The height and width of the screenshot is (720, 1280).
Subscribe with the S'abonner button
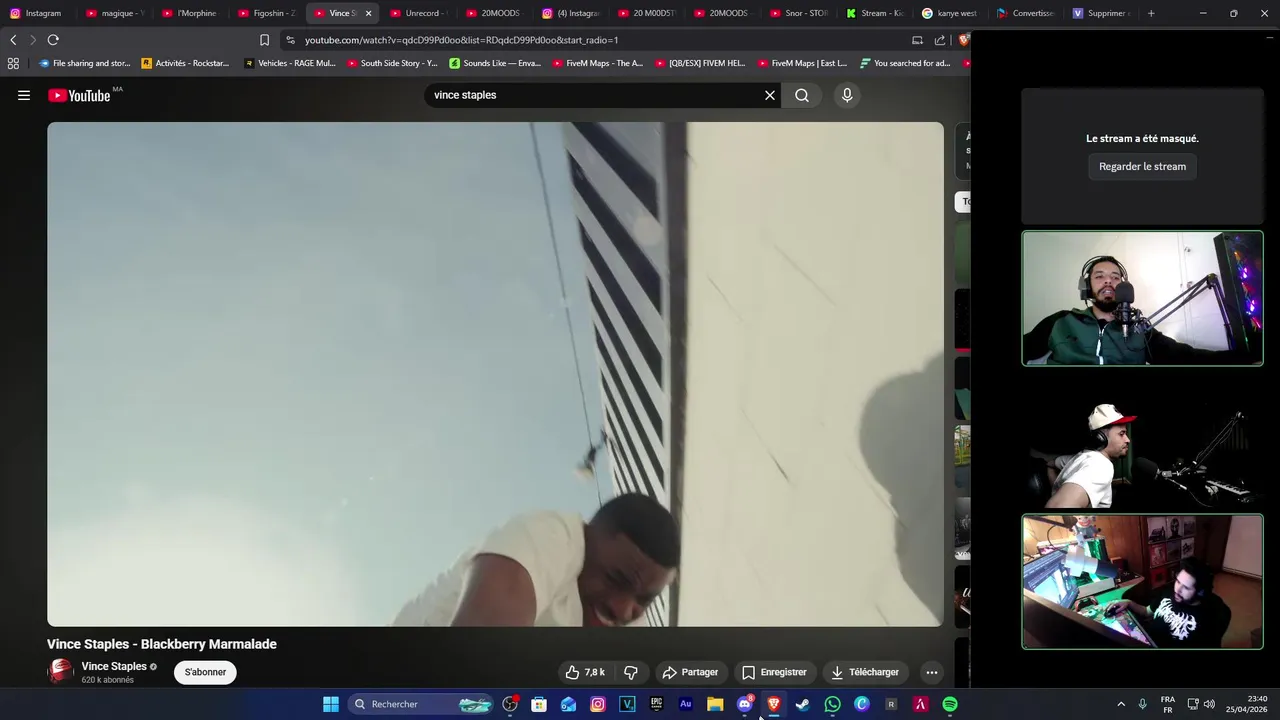(x=205, y=672)
